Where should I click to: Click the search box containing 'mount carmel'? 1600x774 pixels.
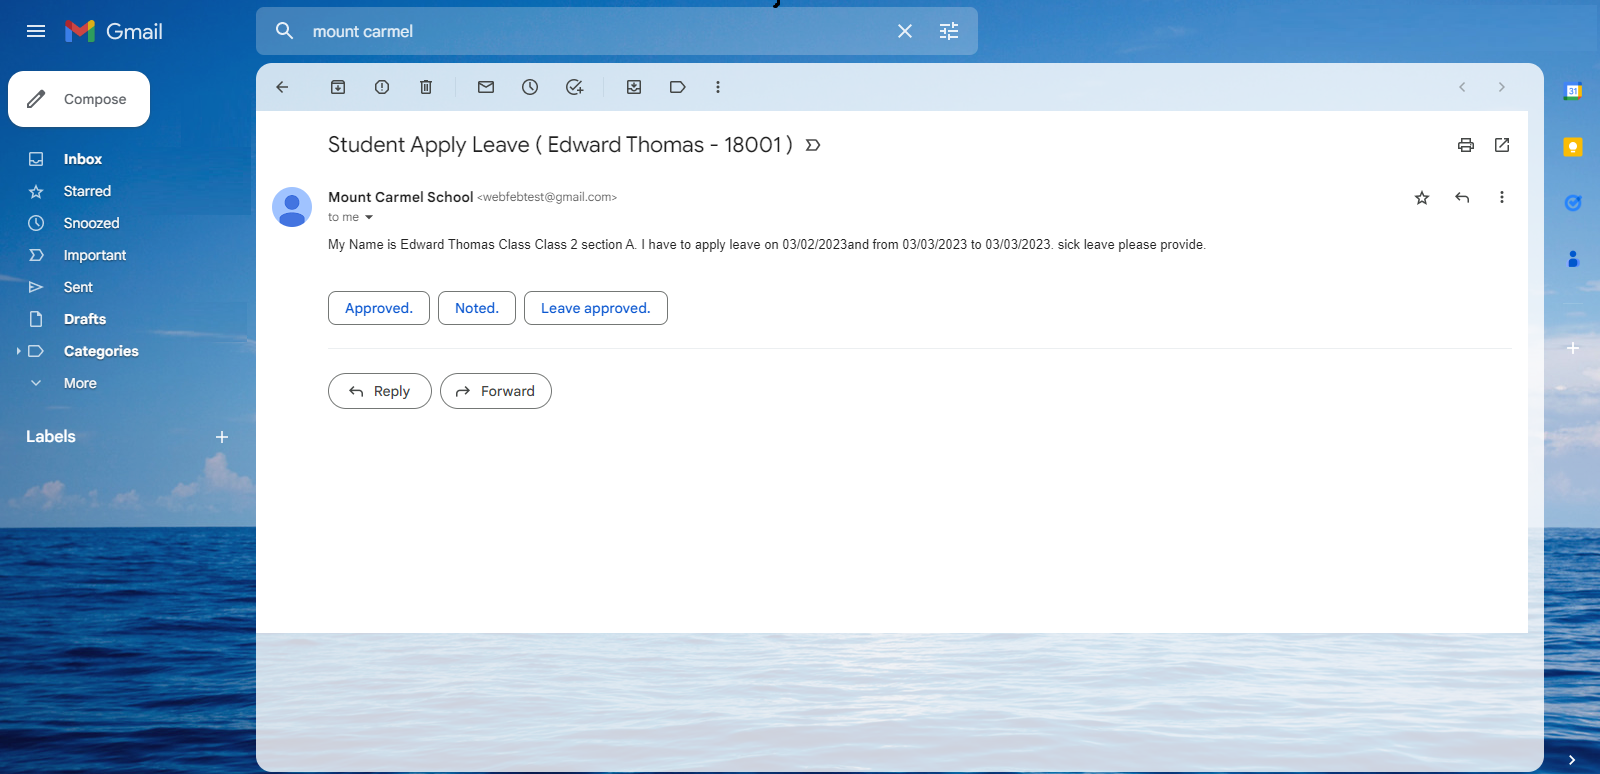(590, 31)
